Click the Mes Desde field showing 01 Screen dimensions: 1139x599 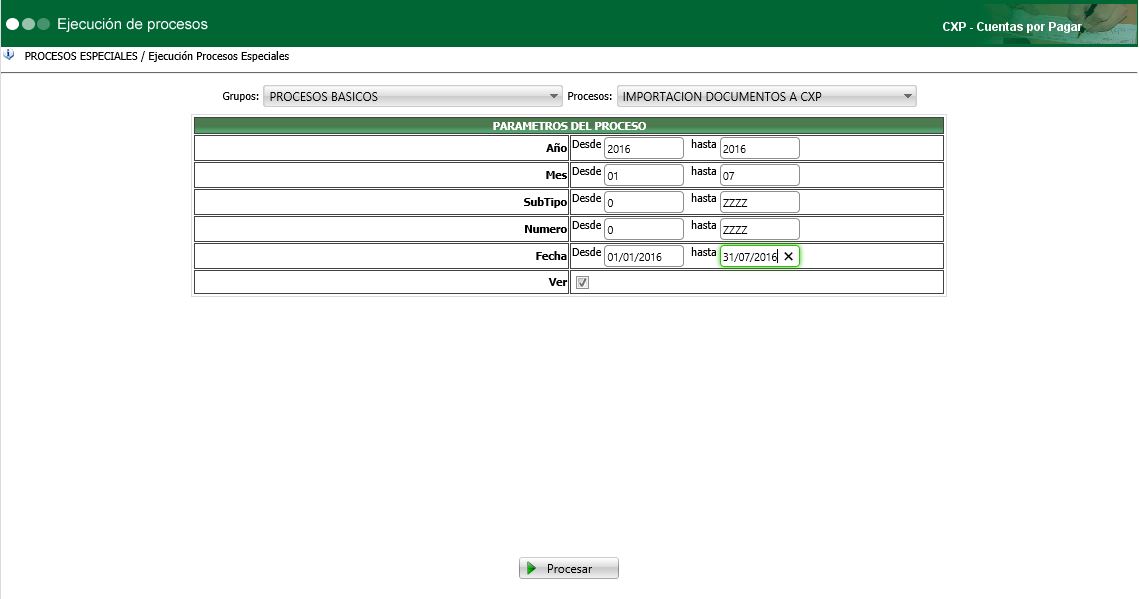point(644,175)
